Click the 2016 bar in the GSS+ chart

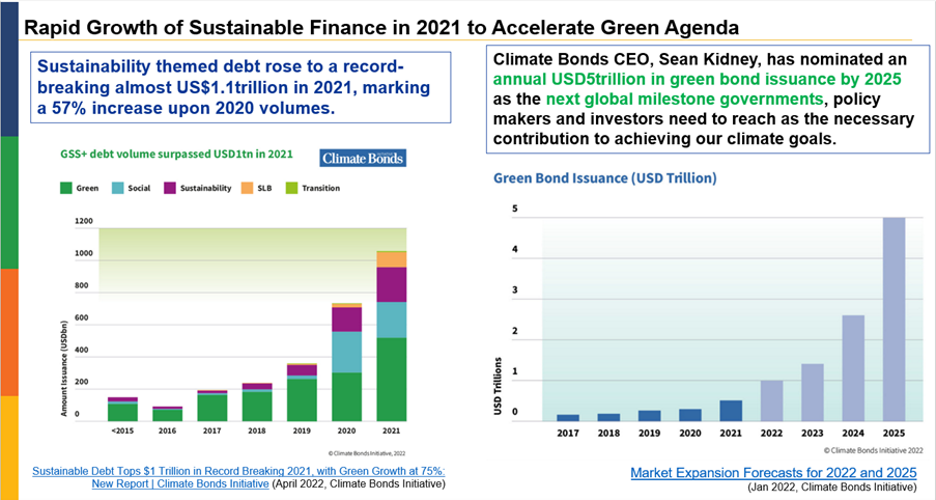pos(168,413)
